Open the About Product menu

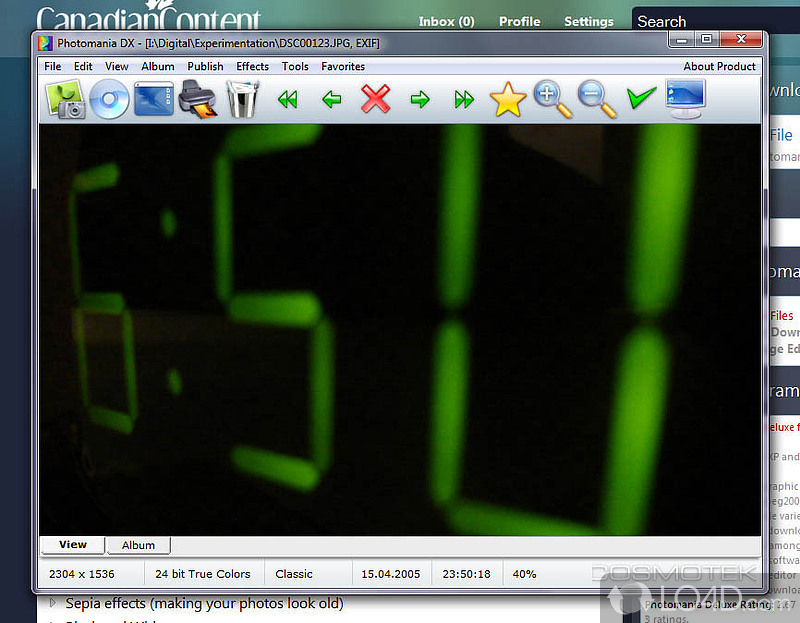719,66
